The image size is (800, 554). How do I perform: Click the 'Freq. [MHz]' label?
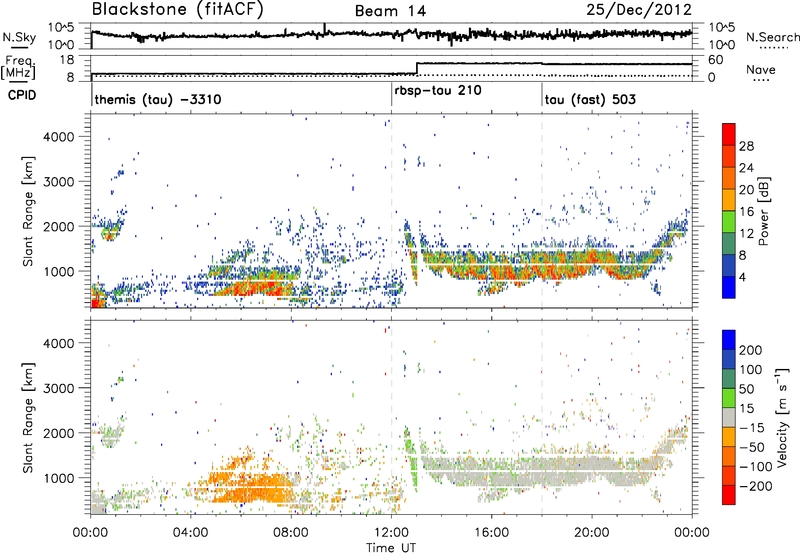click(x=19, y=68)
